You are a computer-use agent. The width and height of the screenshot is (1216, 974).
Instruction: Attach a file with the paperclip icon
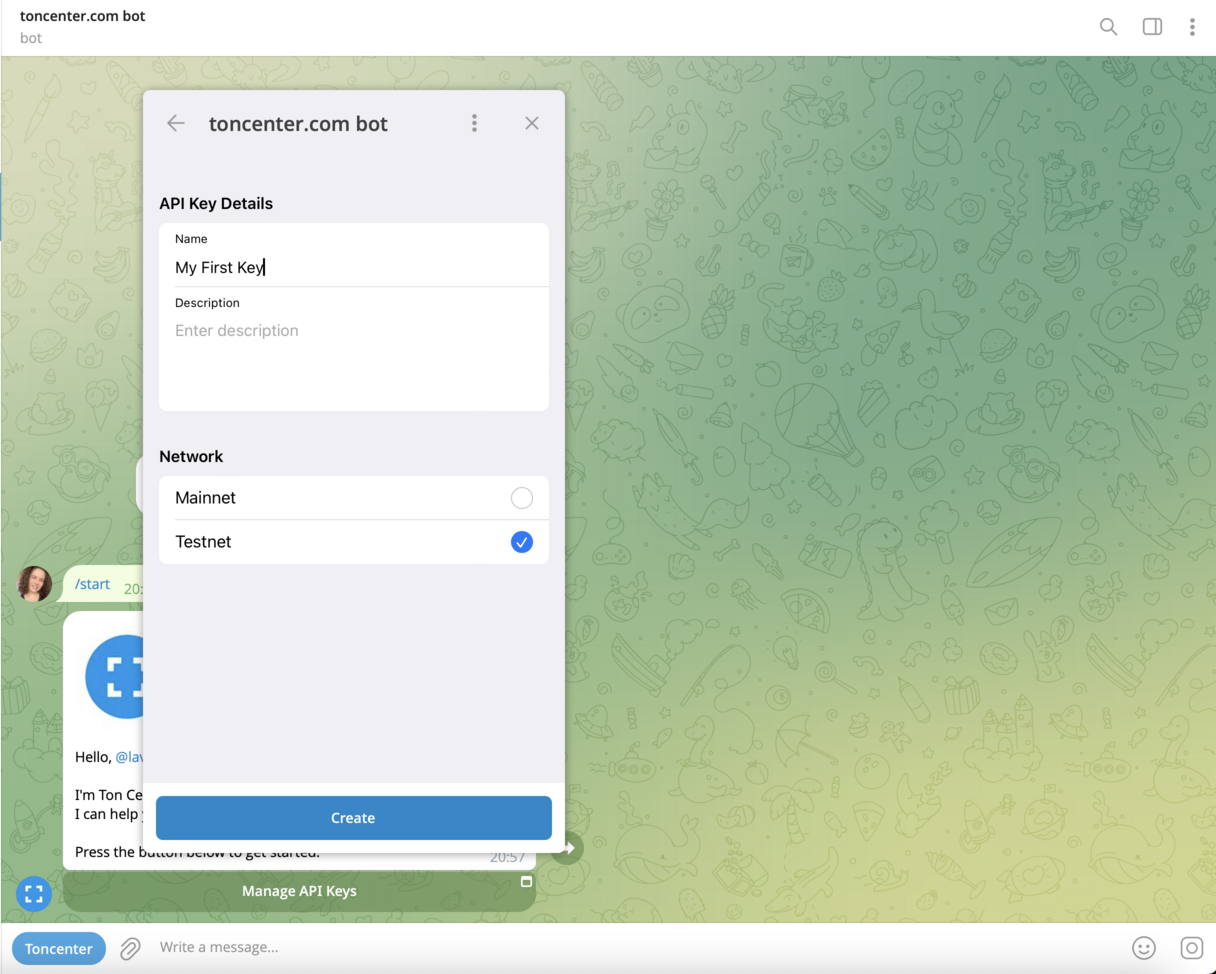pos(128,947)
